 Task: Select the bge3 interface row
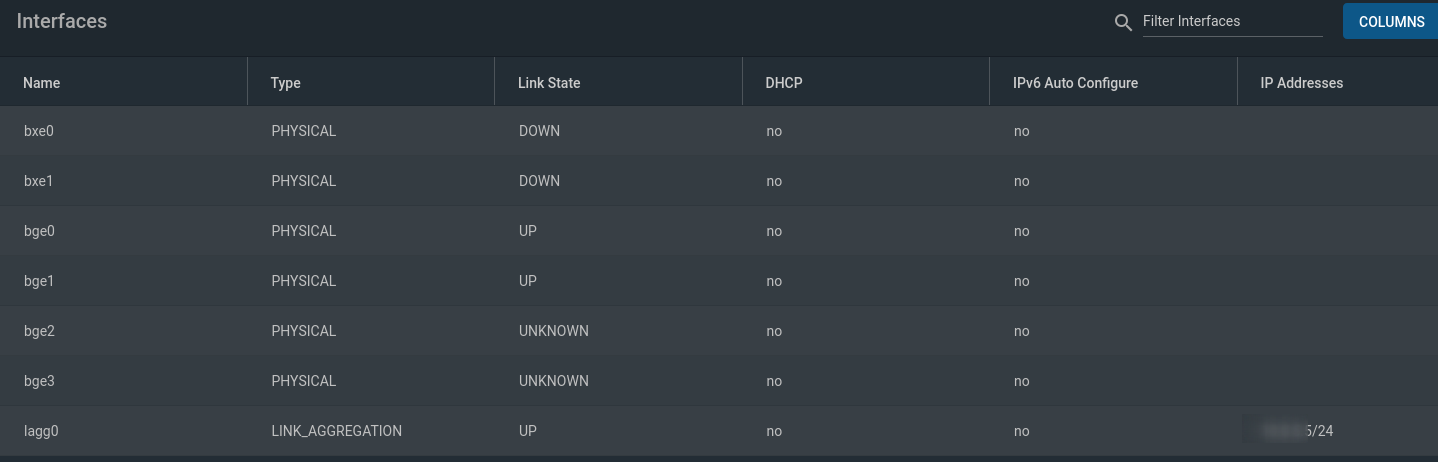[719, 381]
